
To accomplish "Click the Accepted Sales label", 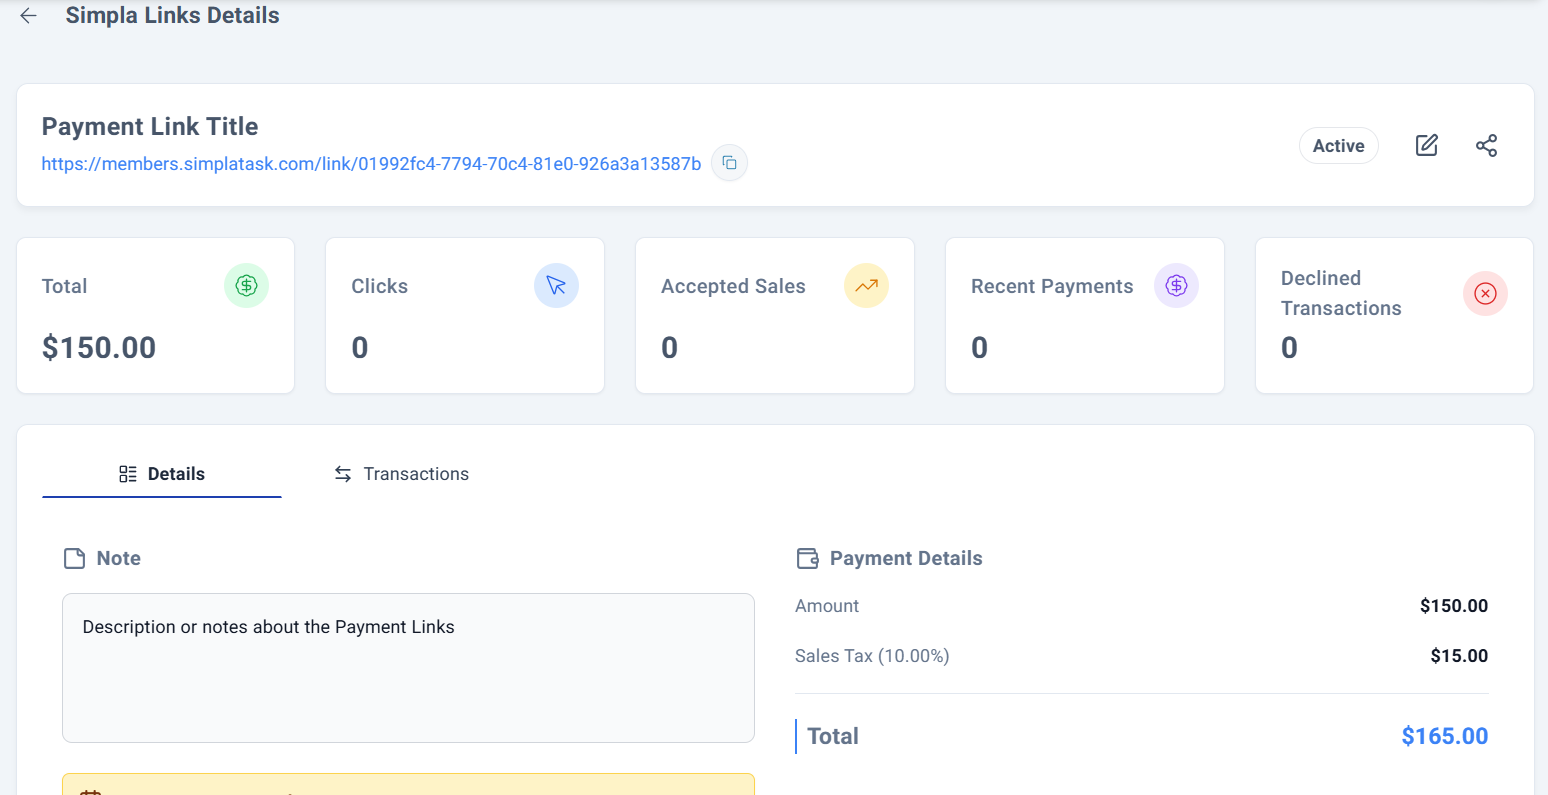I will pos(733,286).
